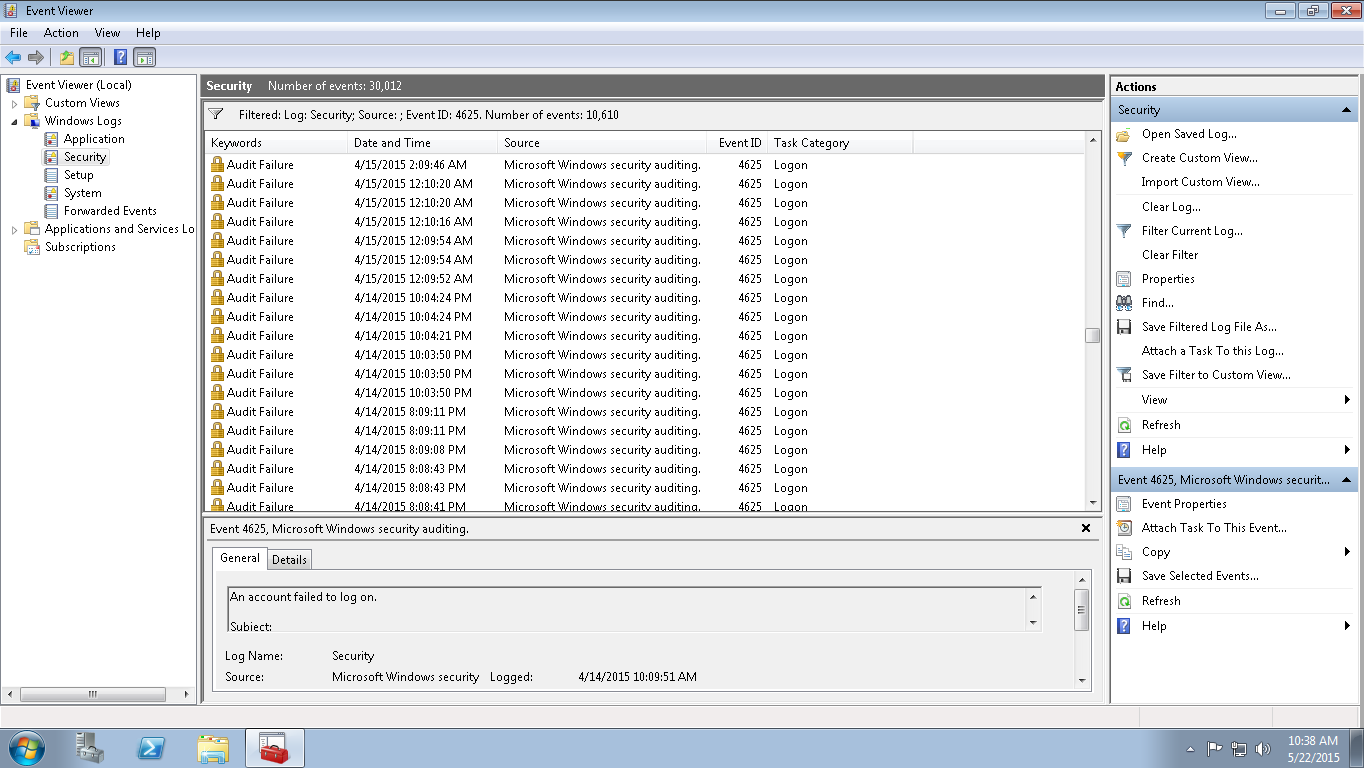Open the File menu
The height and width of the screenshot is (768, 1364).
point(19,33)
